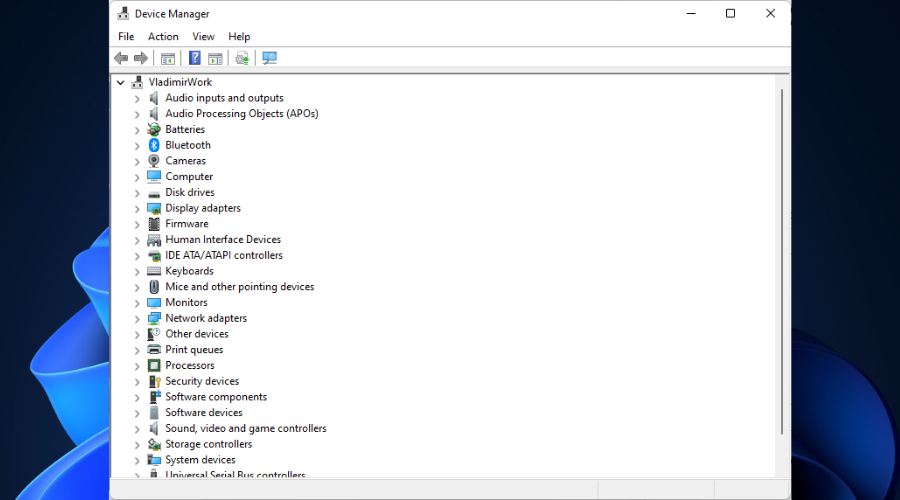
Task: Select the Cameras label
Action: tap(185, 161)
